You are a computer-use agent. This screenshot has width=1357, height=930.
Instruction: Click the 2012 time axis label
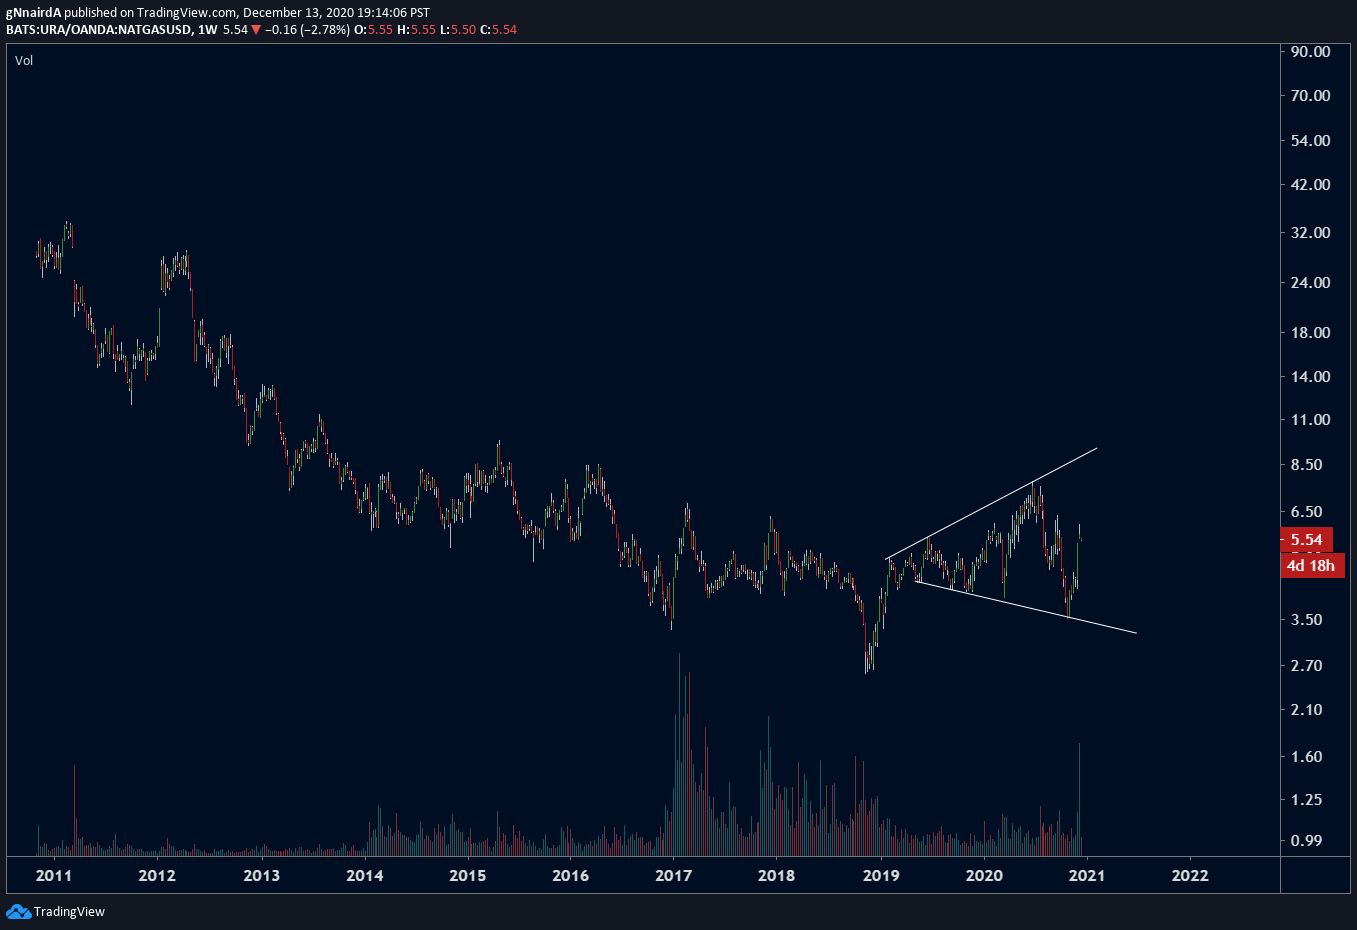(x=157, y=876)
